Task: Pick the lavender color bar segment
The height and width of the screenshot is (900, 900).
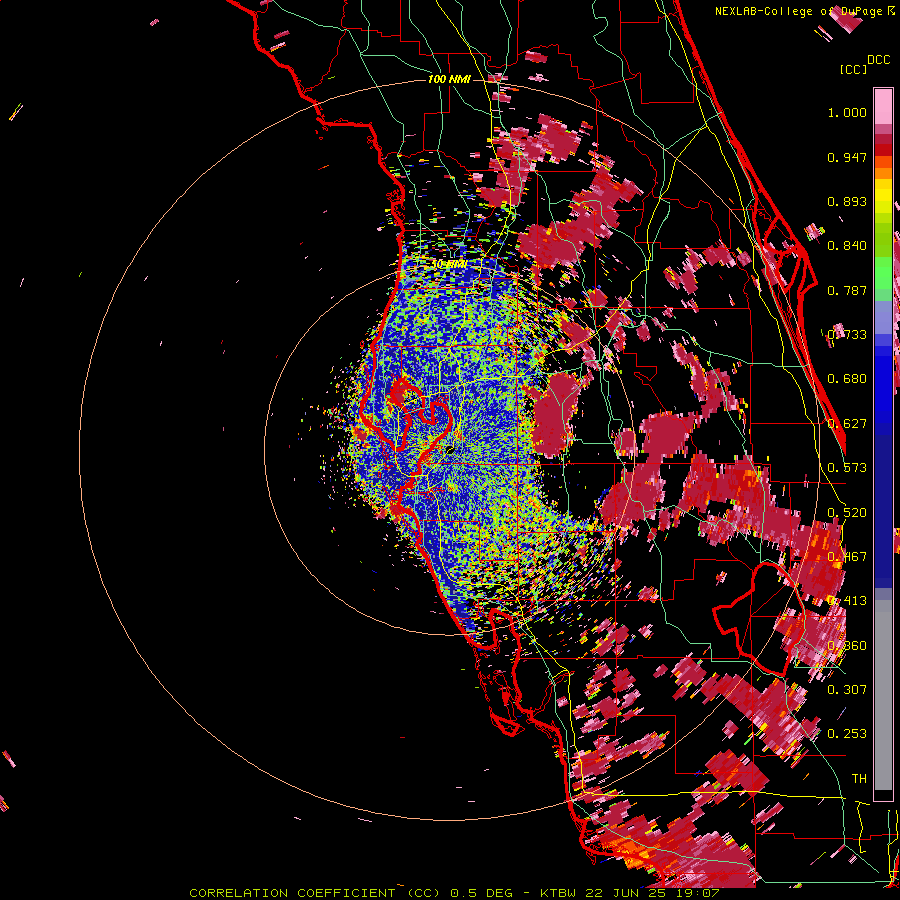Action: click(883, 317)
